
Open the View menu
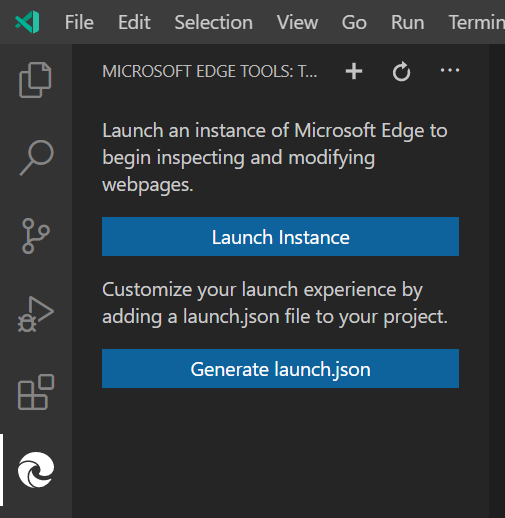coord(297,22)
